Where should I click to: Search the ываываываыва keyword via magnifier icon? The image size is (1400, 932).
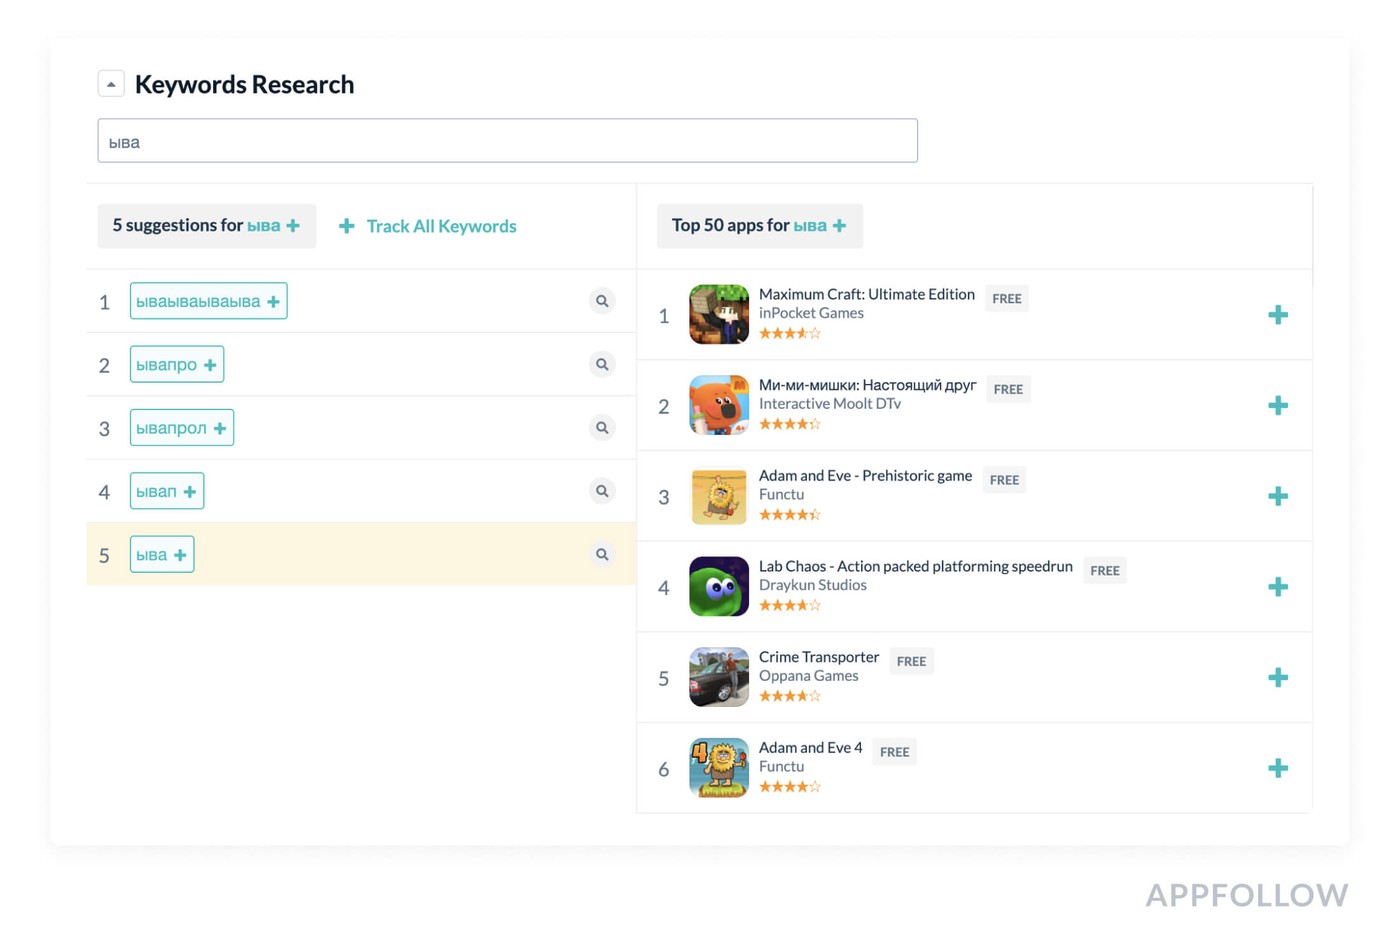(x=602, y=301)
